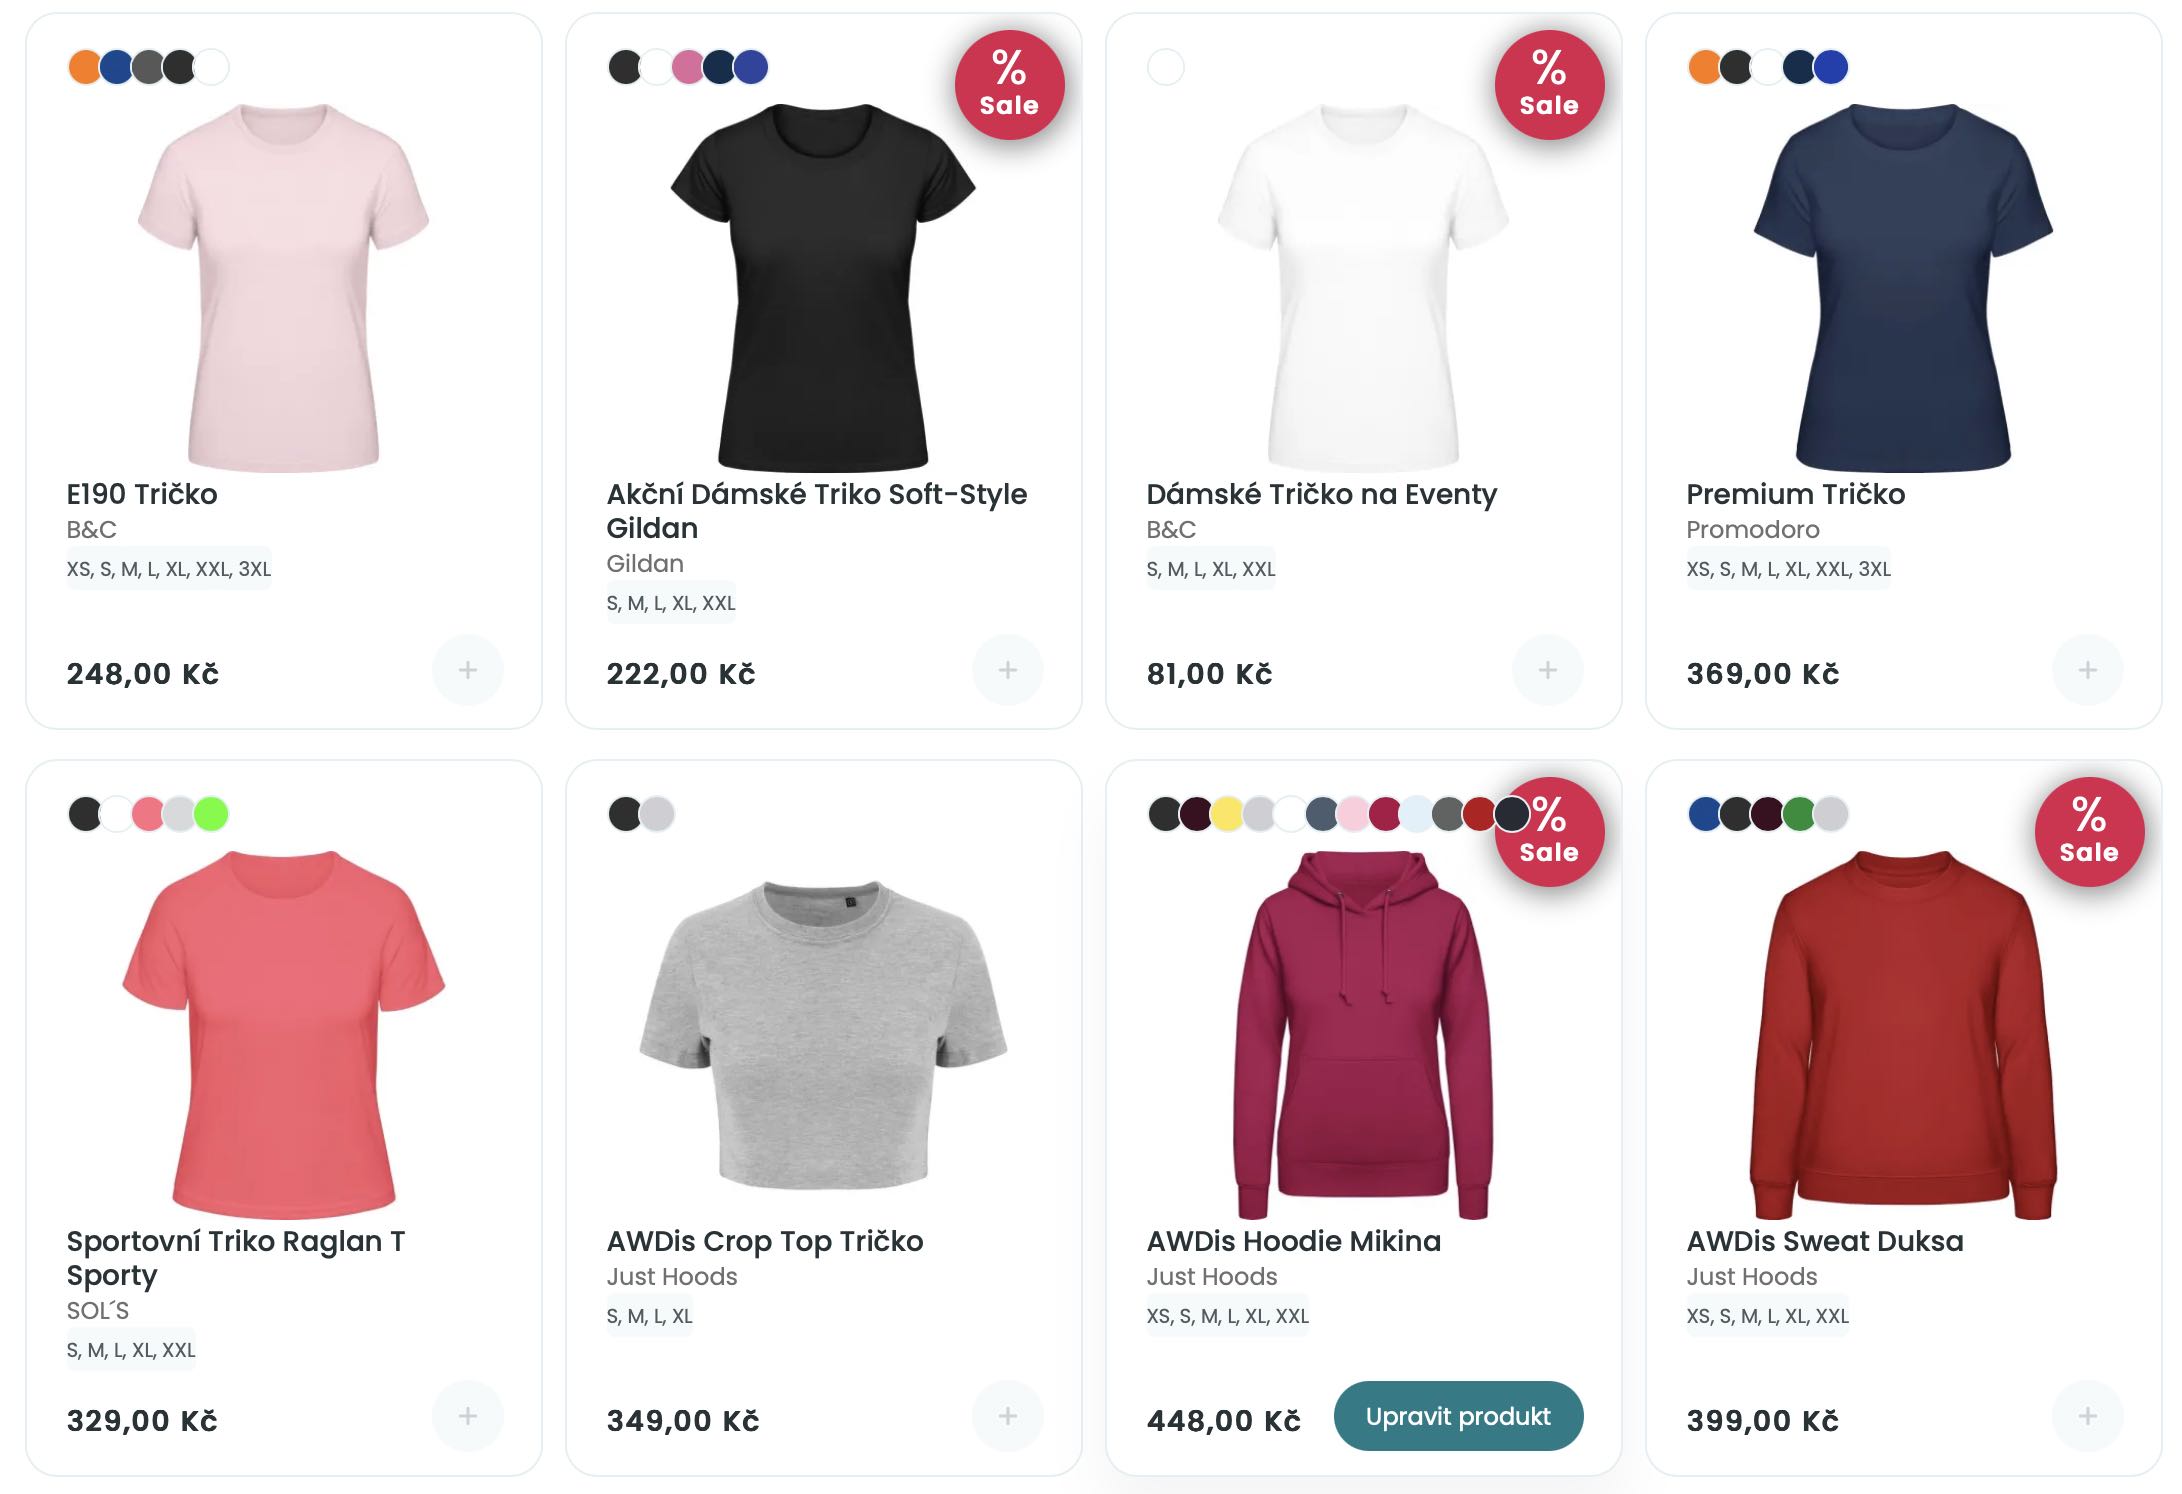Choose the pink swatch on Akční Dámské Triko
This screenshot has height=1494, width=2182.
[x=687, y=67]
